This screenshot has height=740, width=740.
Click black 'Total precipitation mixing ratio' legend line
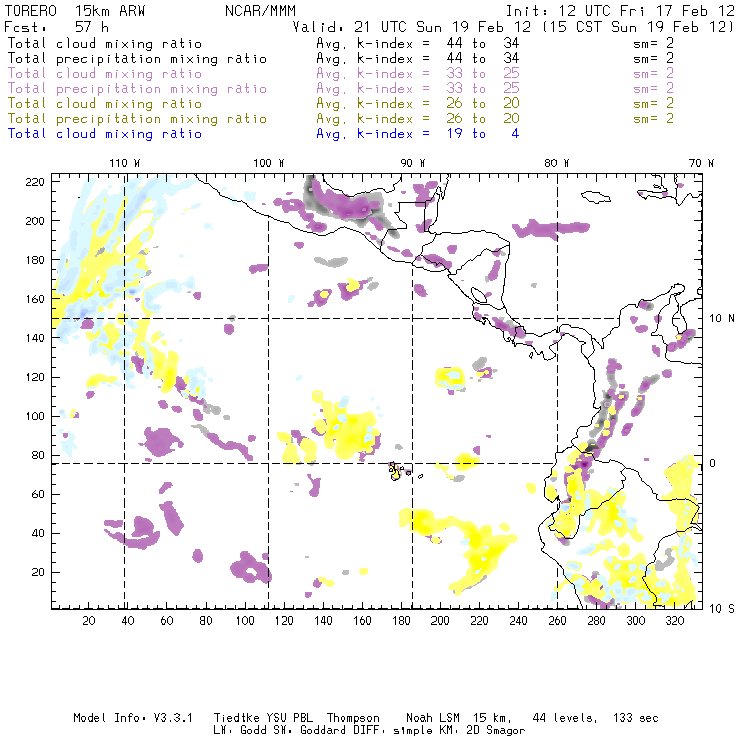tap(137, 59)
